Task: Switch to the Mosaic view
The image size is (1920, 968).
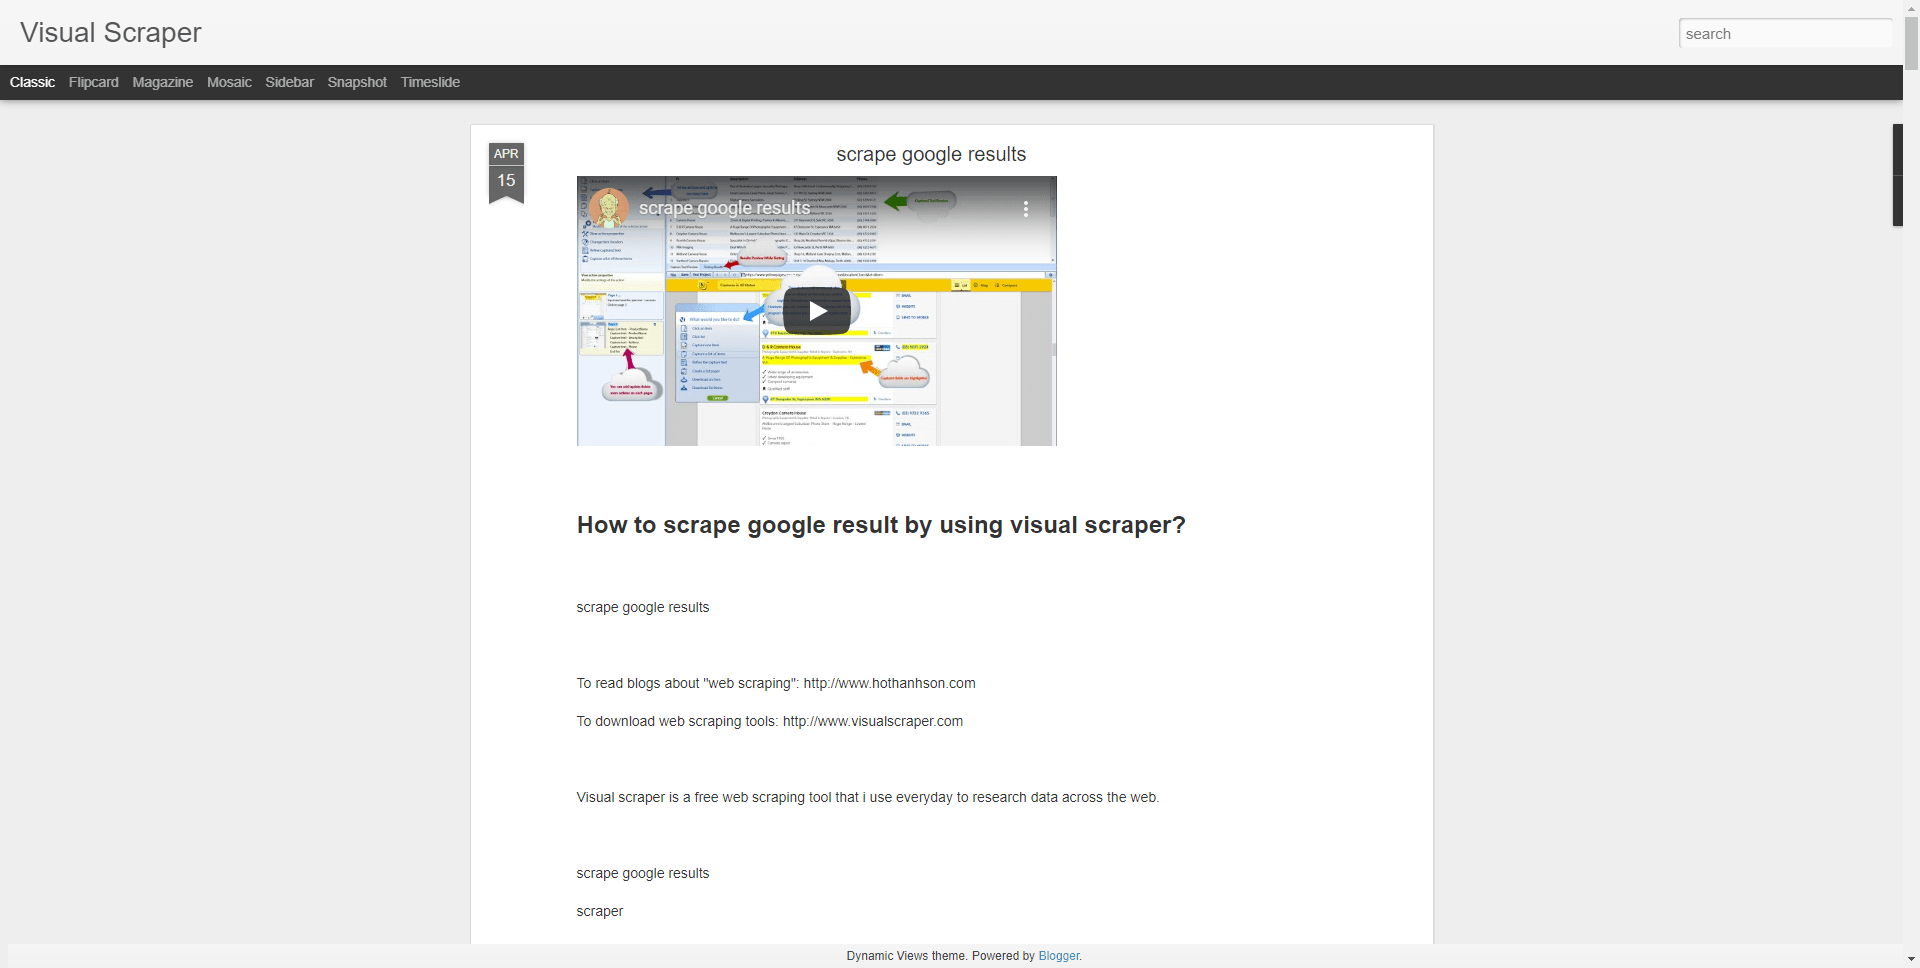Action: [229, 82]
